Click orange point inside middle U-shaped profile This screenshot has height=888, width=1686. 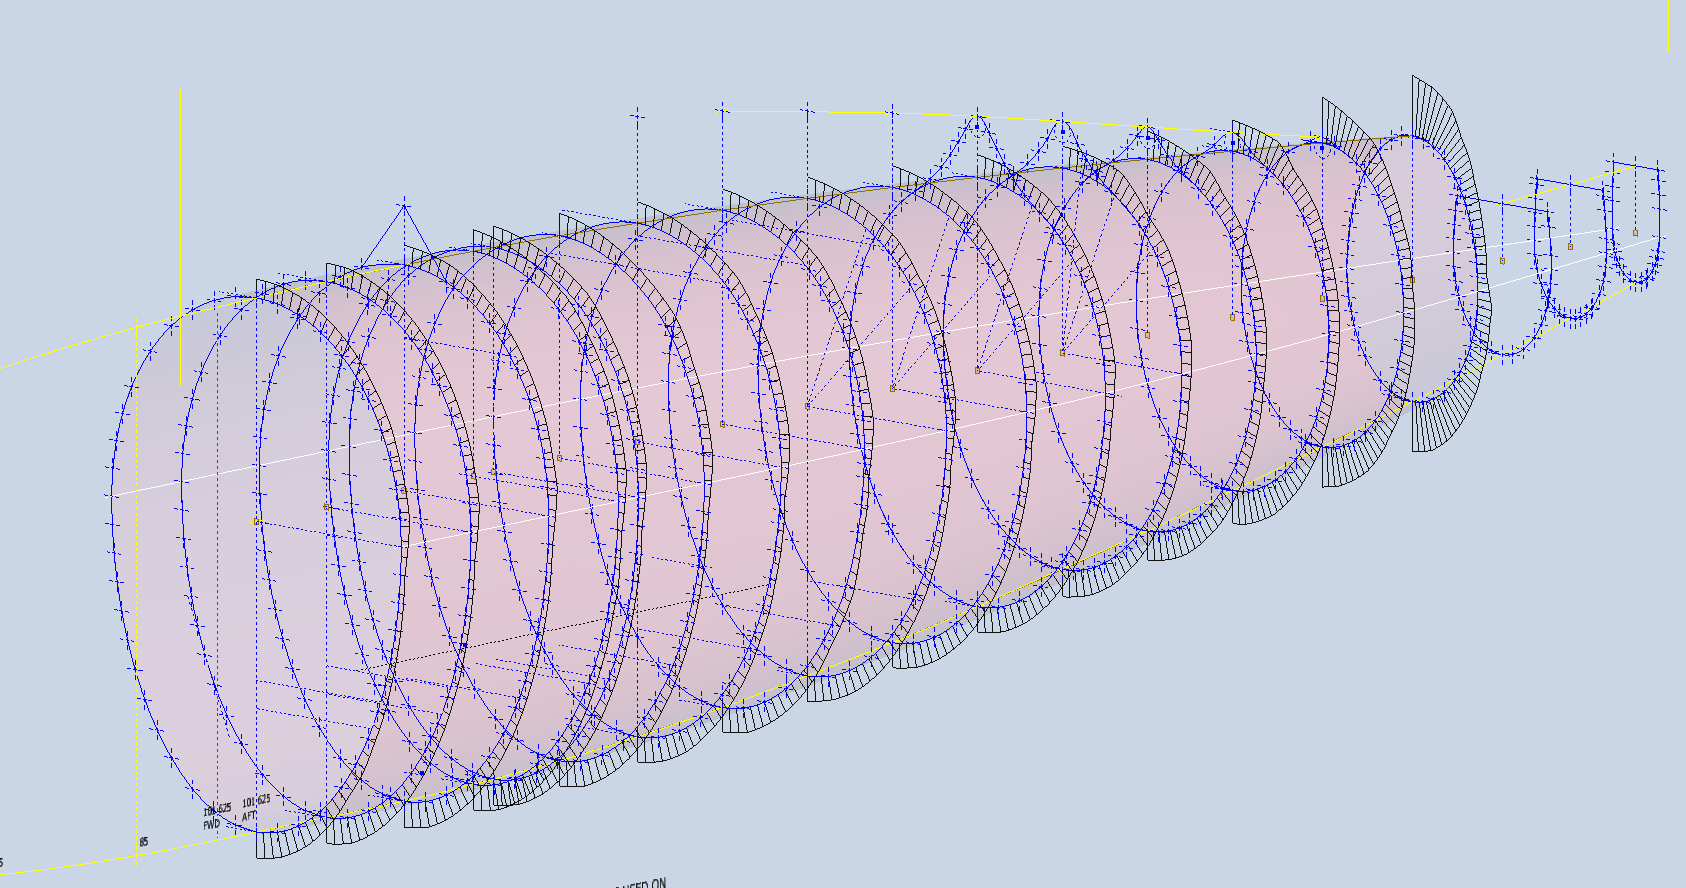coord(1570,246)
